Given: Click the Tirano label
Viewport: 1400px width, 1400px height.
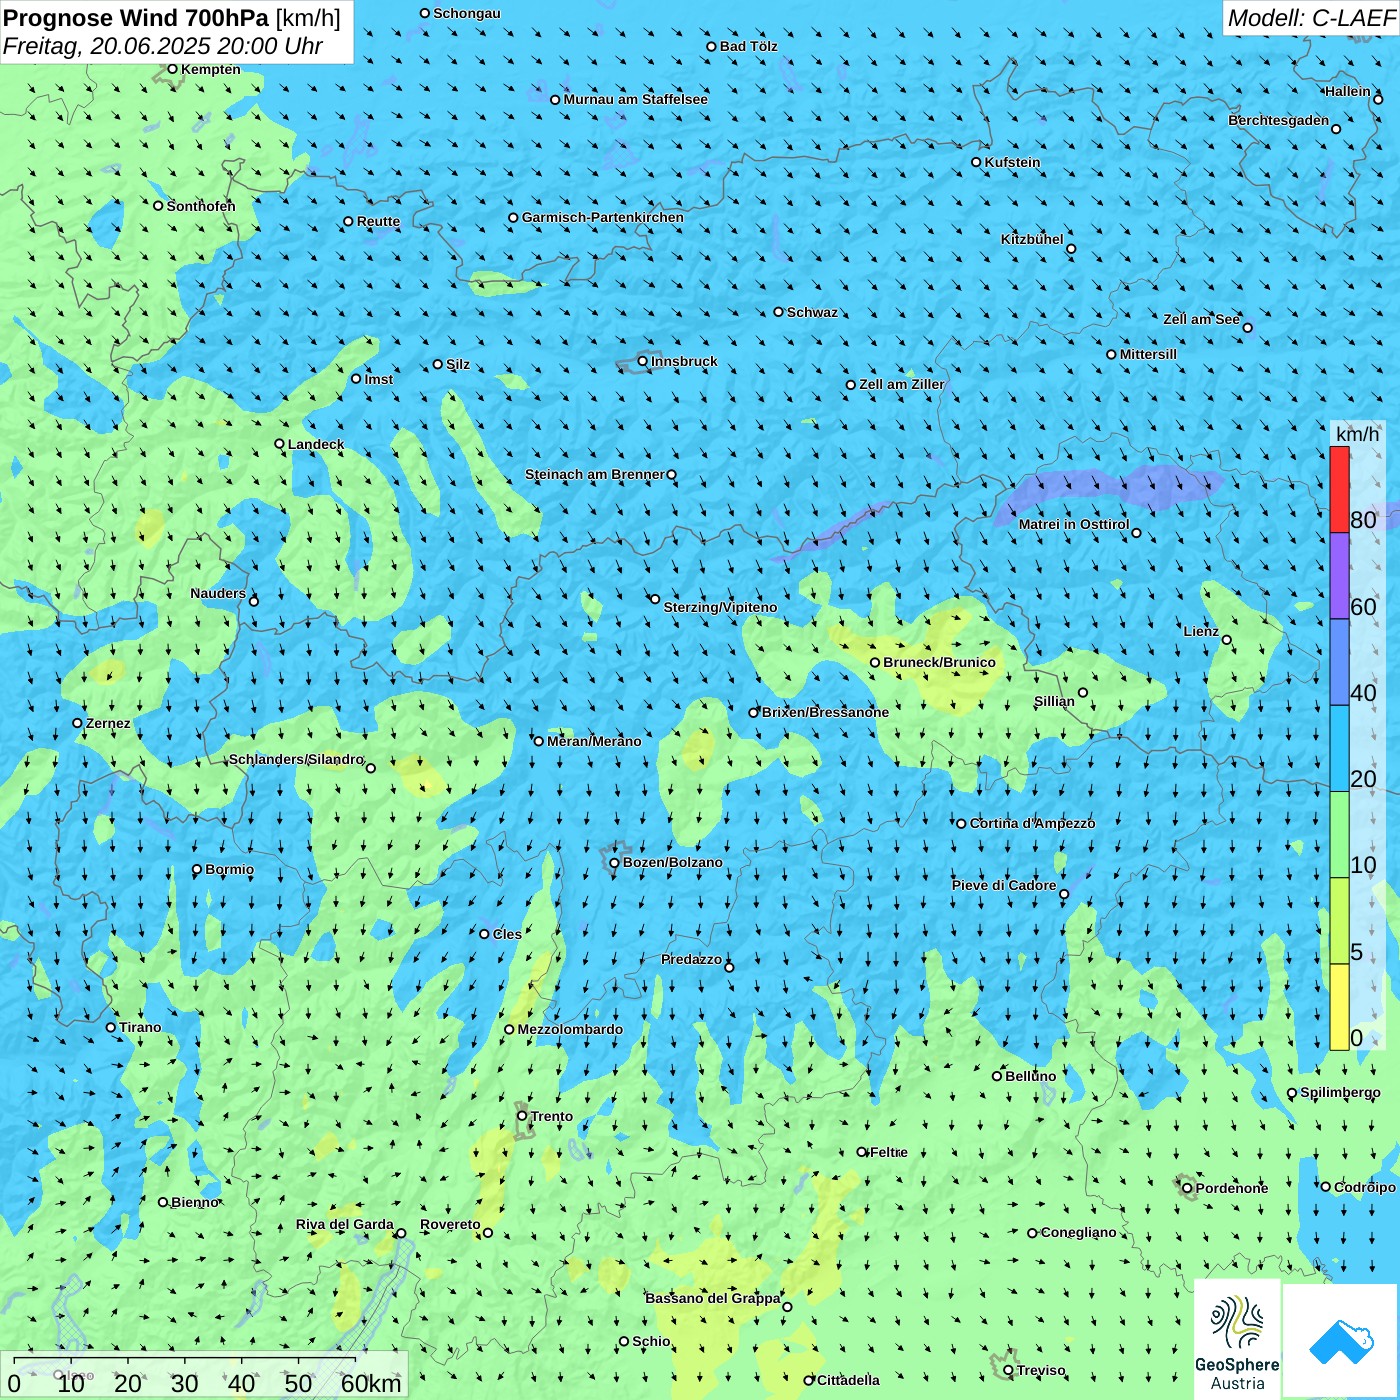Looking at the screenshot, I should pyautogui.click(x=140, y=1027).
